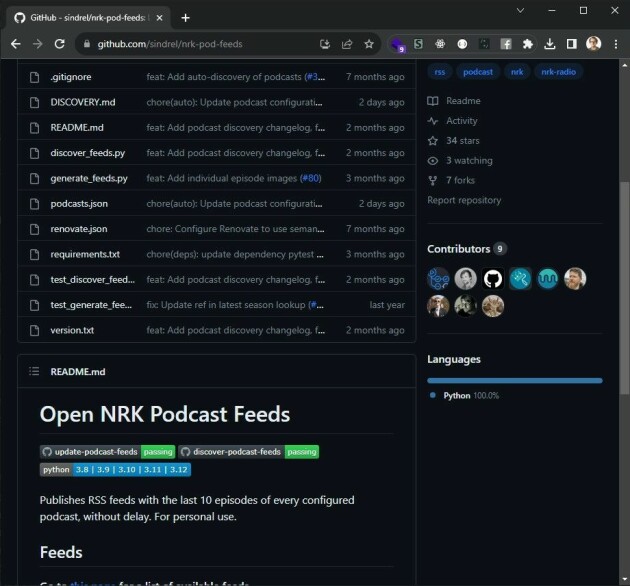The width and height of the screenshot is (630, 586).
Task: Open the test_discover_feed... file
Action: (92, 279)
